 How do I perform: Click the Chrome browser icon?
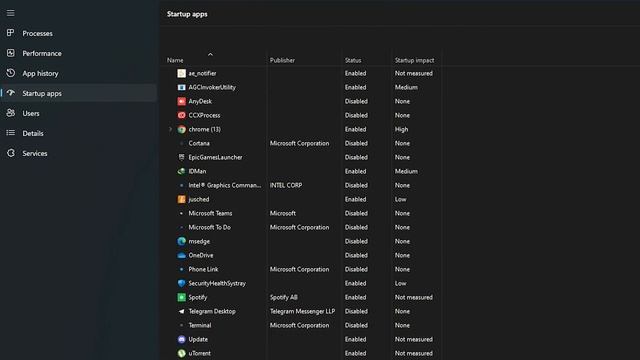(x=182, y=129)
